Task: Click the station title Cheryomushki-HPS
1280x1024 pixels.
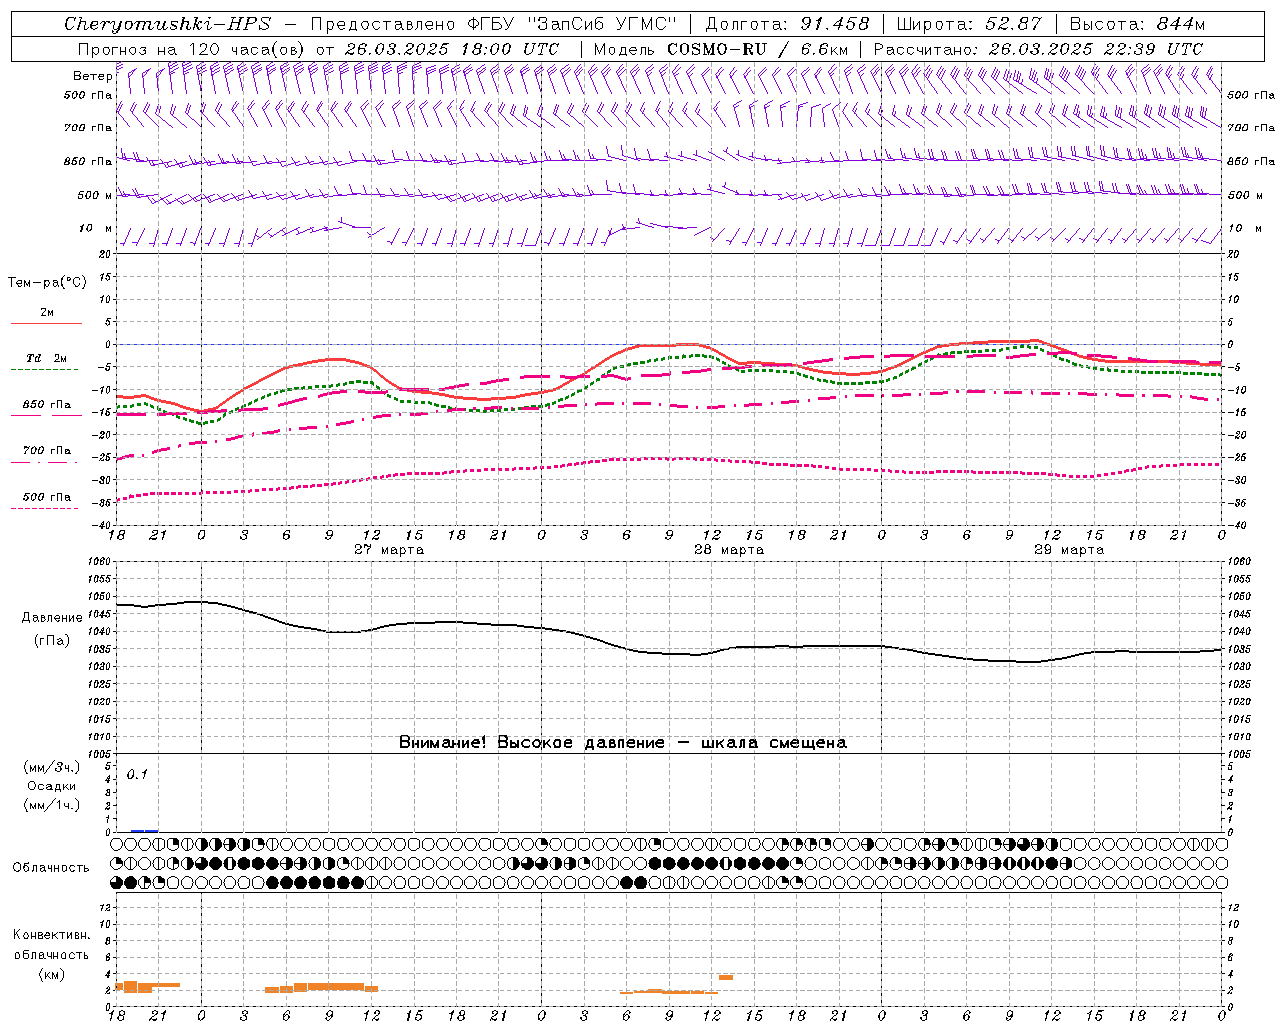Action: coord(167,24)
